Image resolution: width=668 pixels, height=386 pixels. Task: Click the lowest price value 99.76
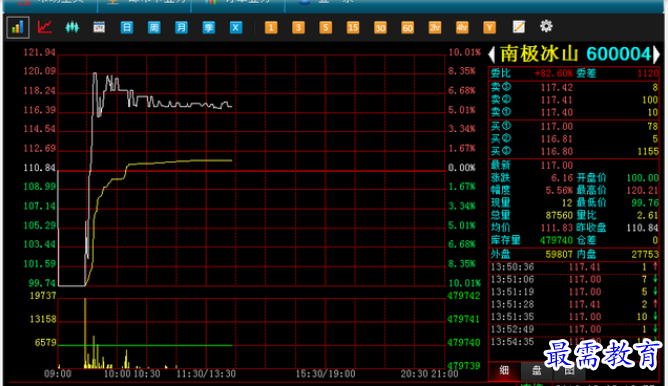[645, 203]
